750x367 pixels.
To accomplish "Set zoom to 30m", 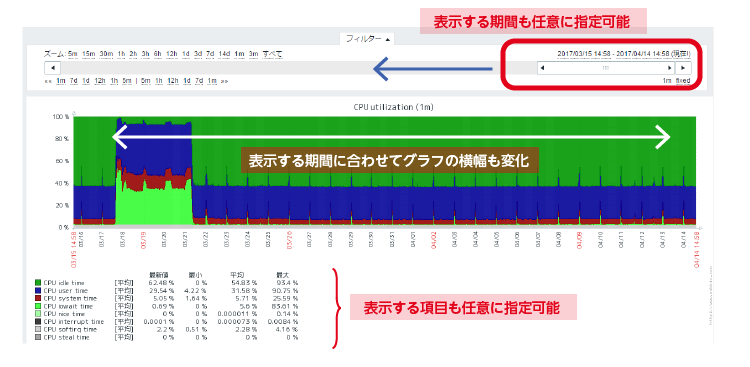I will [x=107, y=54].
